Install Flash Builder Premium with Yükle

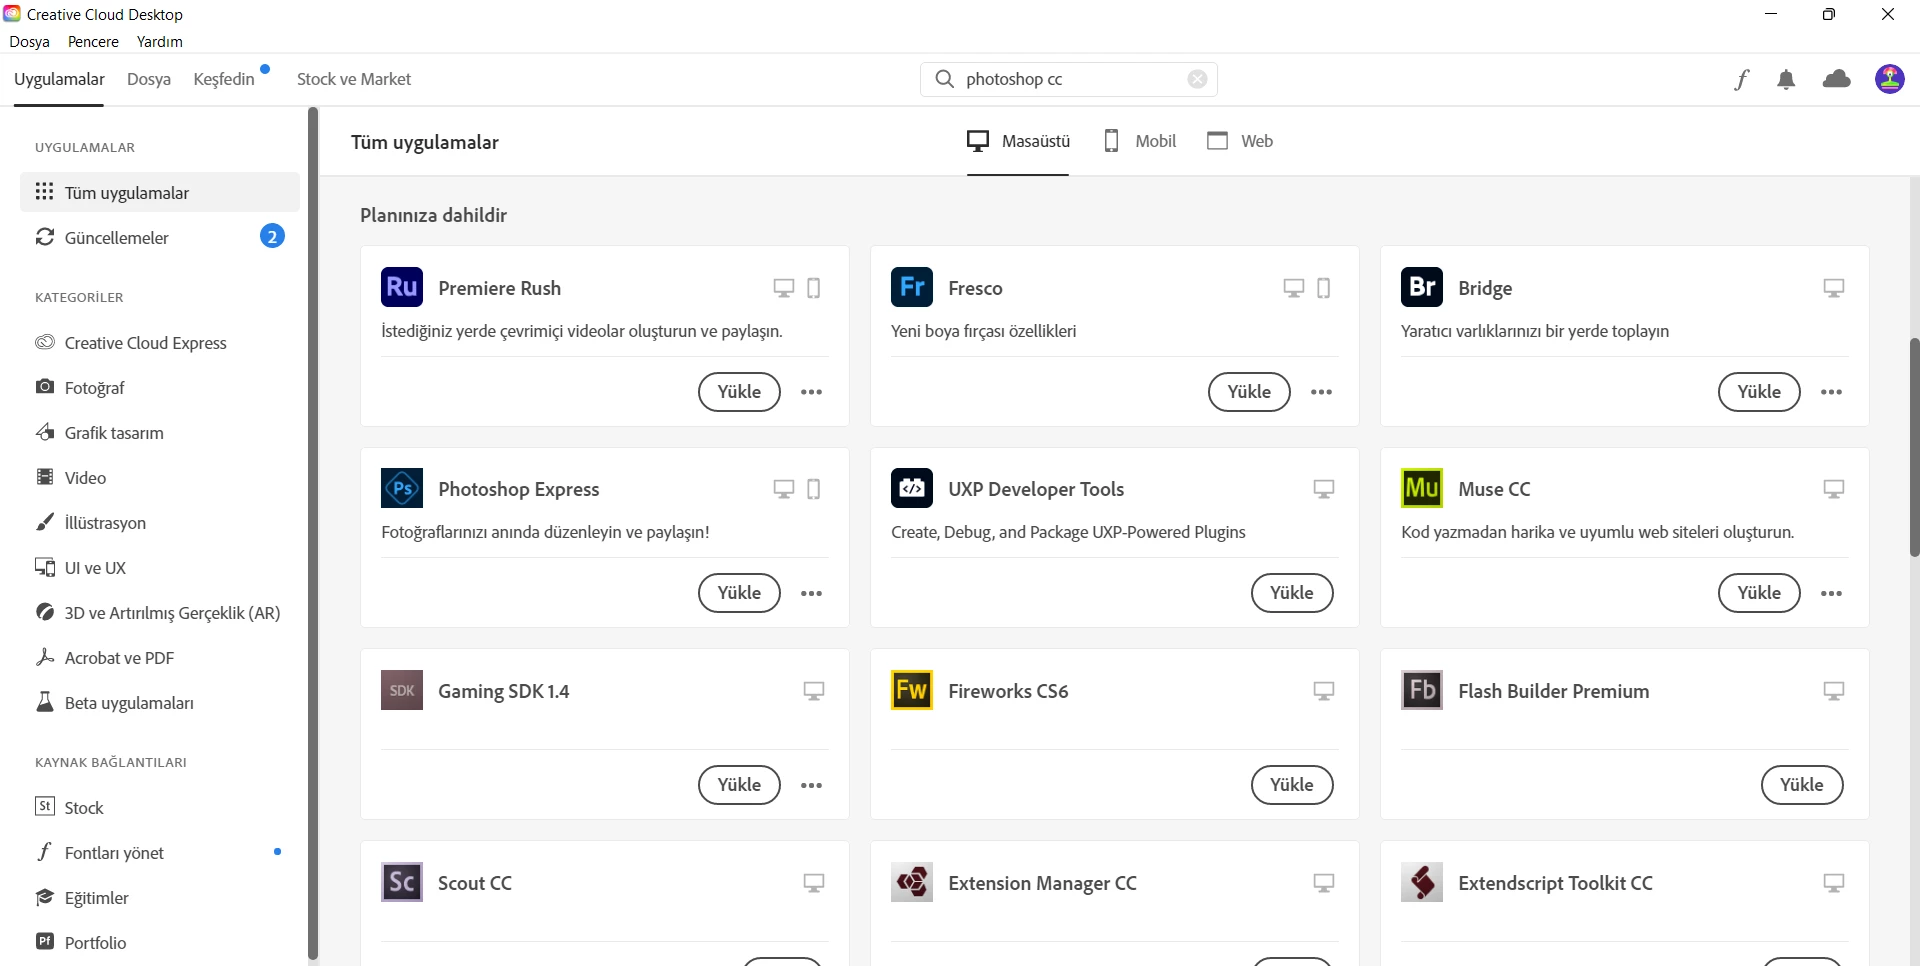[x=1802, y=785]
